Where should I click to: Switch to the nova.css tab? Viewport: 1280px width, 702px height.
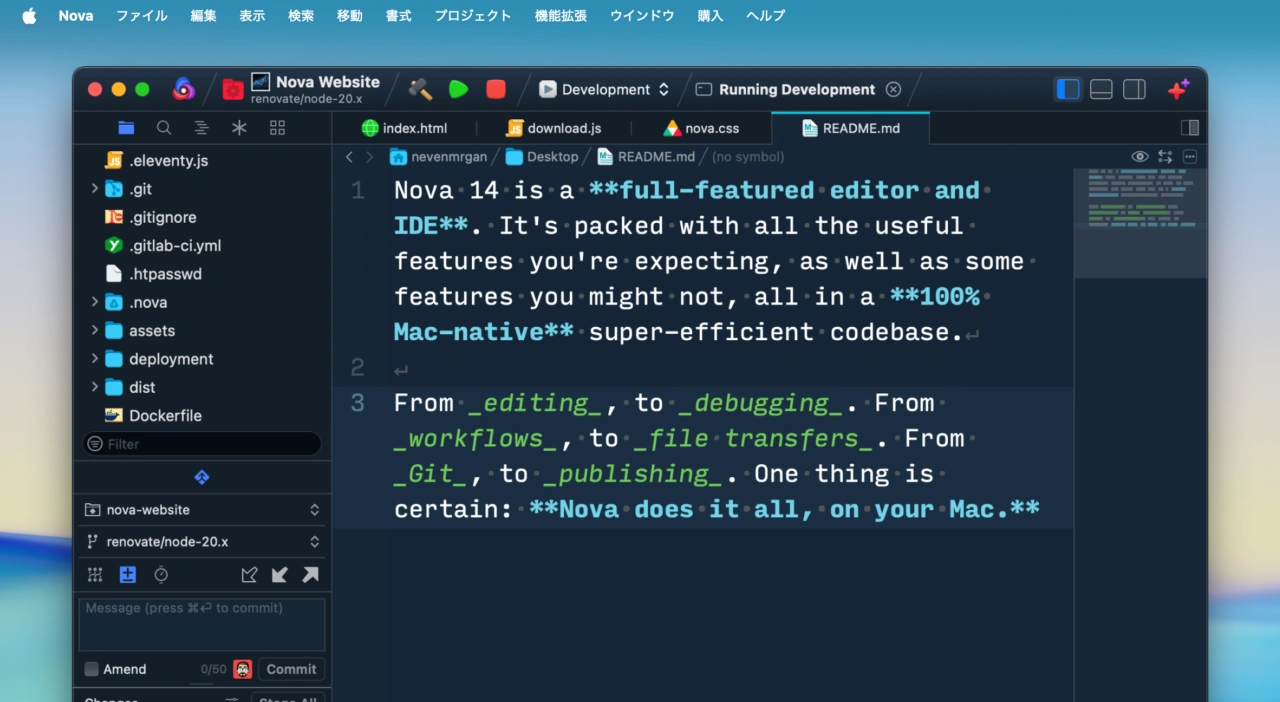pos(700,128)
